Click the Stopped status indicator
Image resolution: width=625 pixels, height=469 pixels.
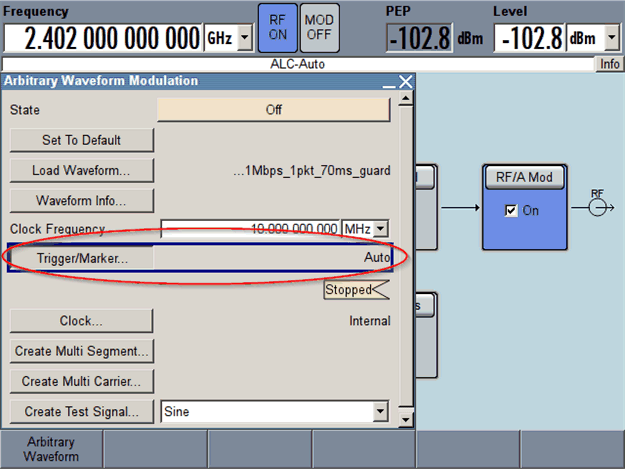pos(357,290)
